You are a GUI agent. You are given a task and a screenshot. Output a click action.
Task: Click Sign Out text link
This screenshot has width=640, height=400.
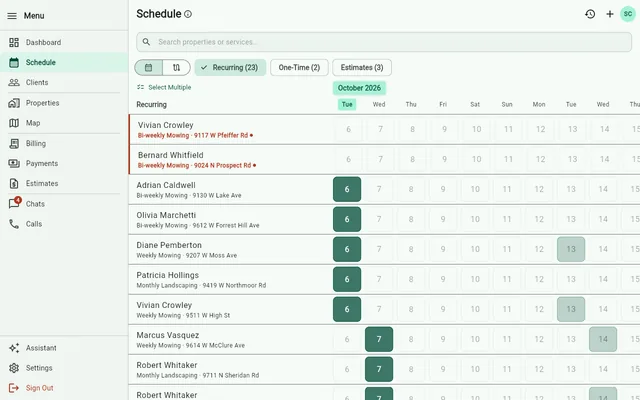pyautogui.click(x=40, y=388)
